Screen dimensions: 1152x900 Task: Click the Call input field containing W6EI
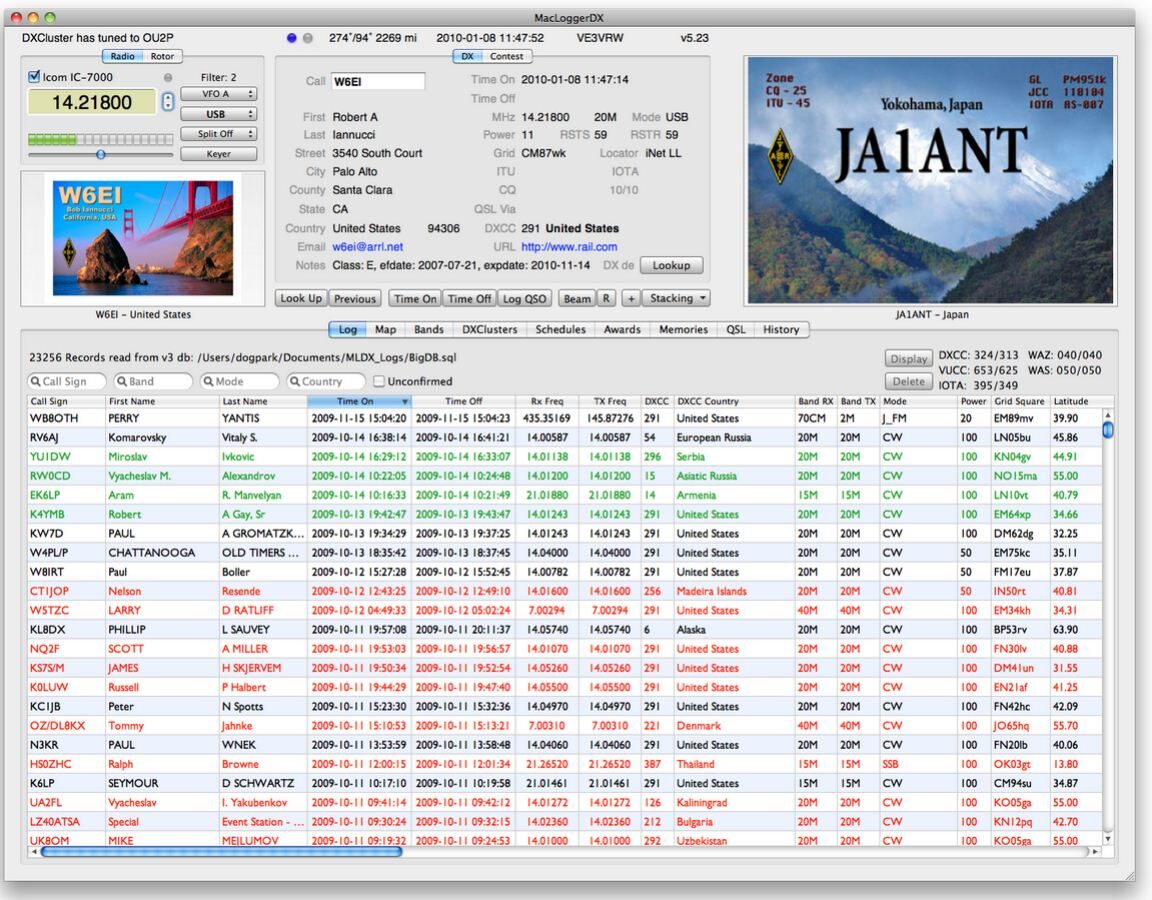377,81
